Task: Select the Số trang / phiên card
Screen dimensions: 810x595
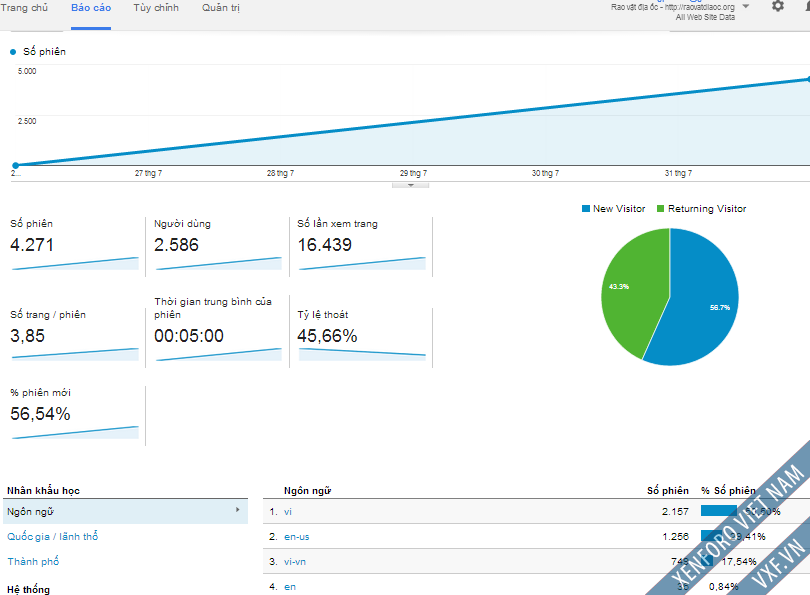Action: coord(75,336)
